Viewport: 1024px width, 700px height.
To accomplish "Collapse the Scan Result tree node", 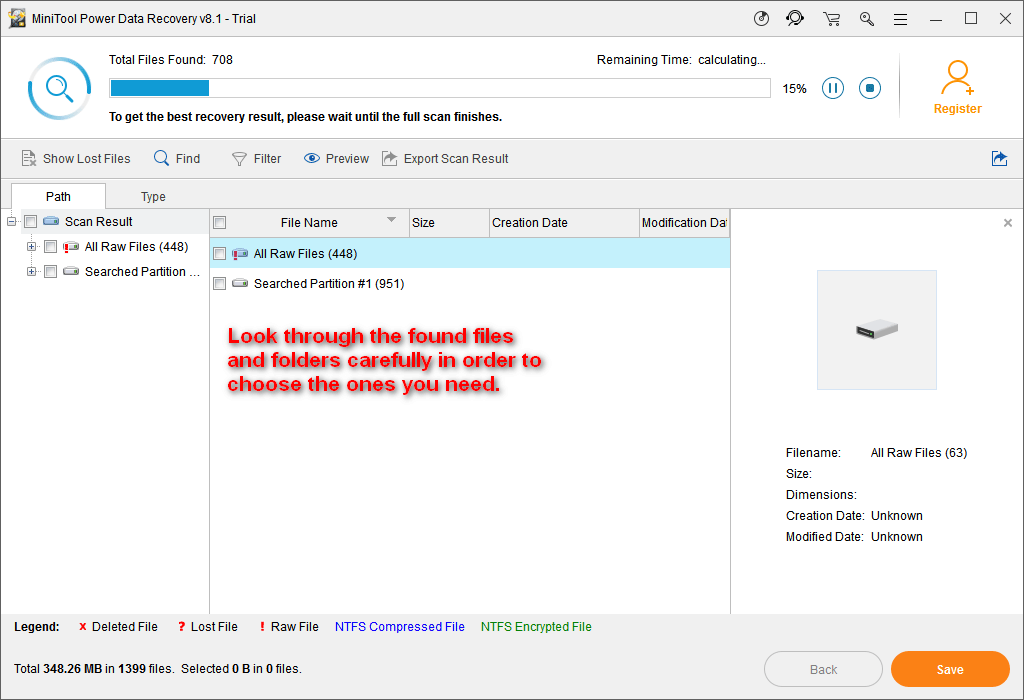I will pos(11,222).
